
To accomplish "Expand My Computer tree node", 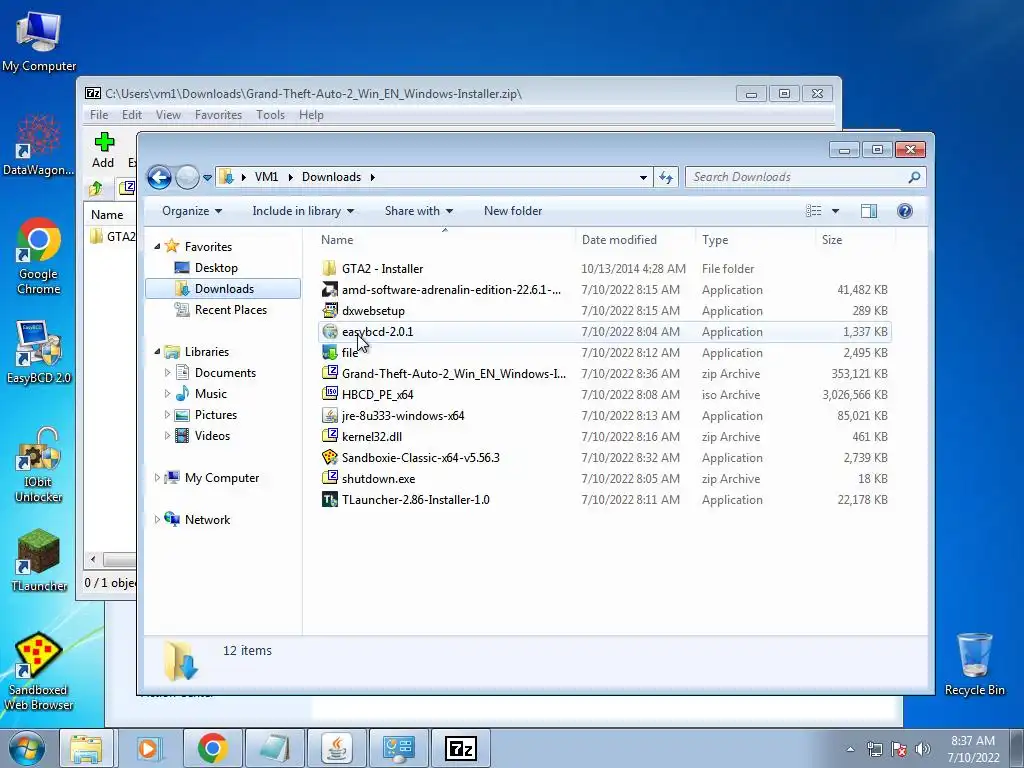I will 157,477.
